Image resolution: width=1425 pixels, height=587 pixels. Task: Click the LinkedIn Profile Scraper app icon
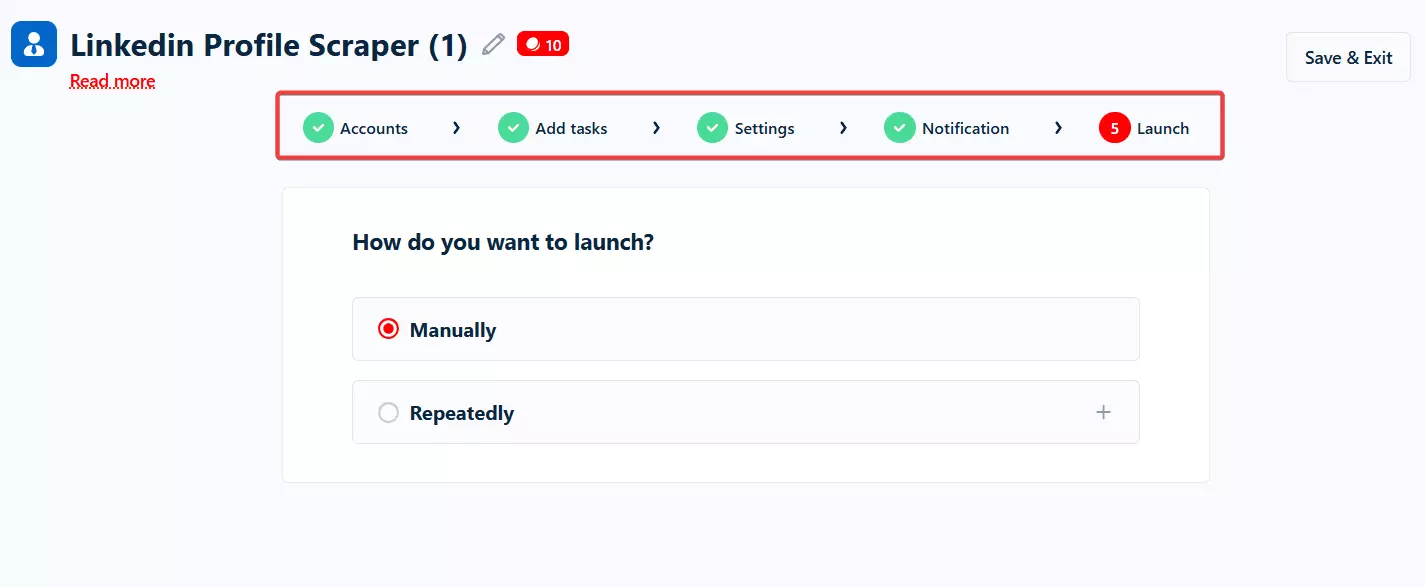click(x=34, y=44)
